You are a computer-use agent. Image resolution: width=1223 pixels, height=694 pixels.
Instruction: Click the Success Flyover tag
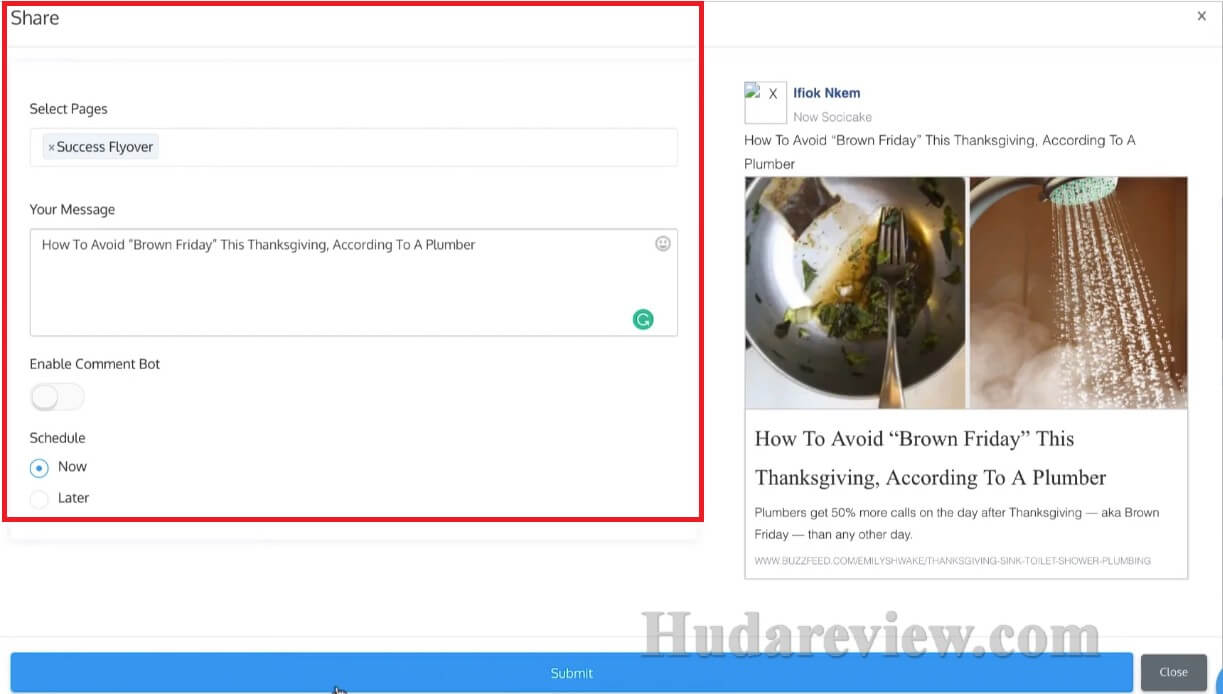click(x=100, y=147)
